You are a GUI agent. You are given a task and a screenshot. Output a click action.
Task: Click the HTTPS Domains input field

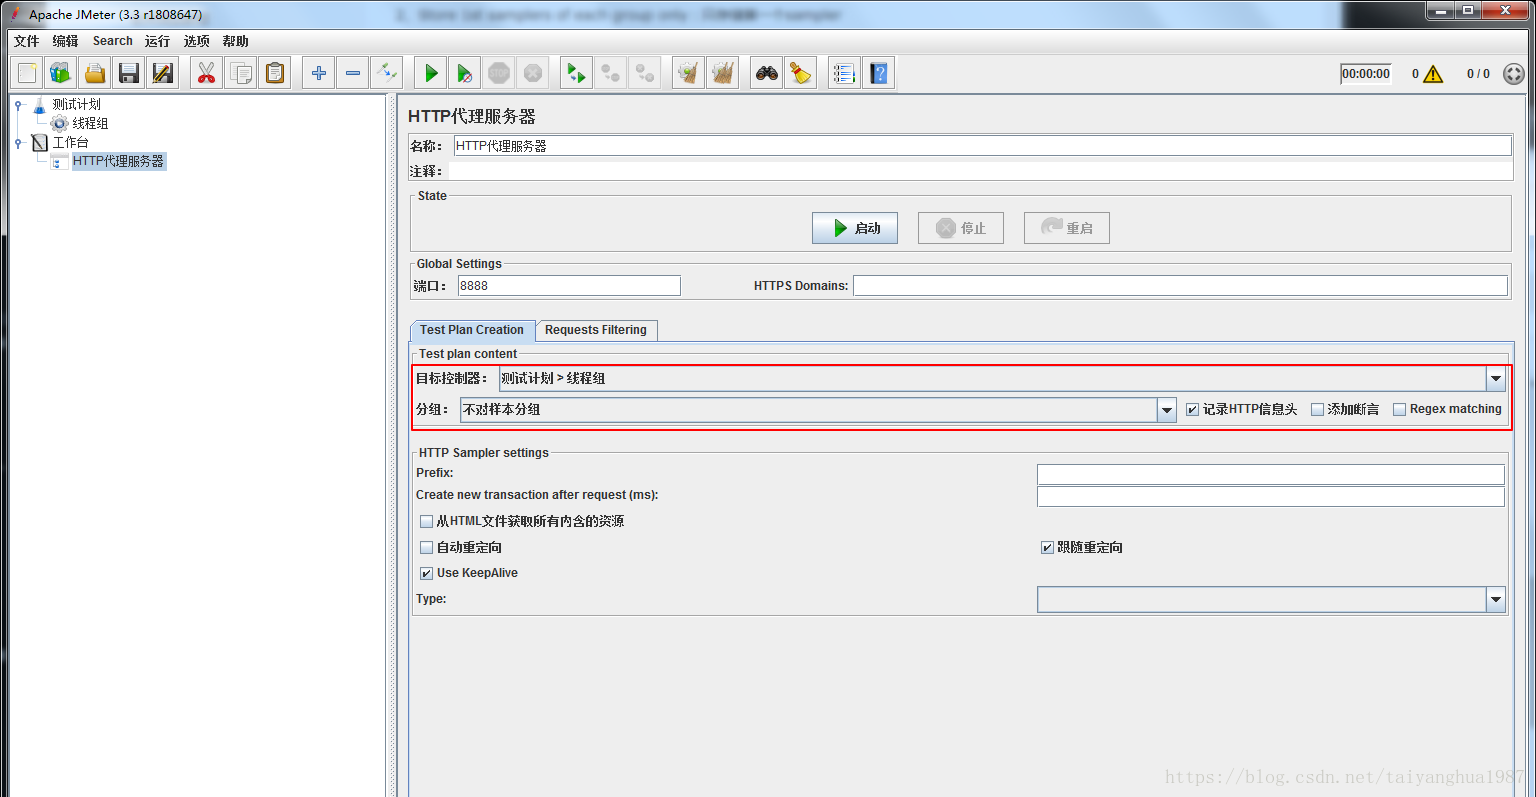point(1180,286)
